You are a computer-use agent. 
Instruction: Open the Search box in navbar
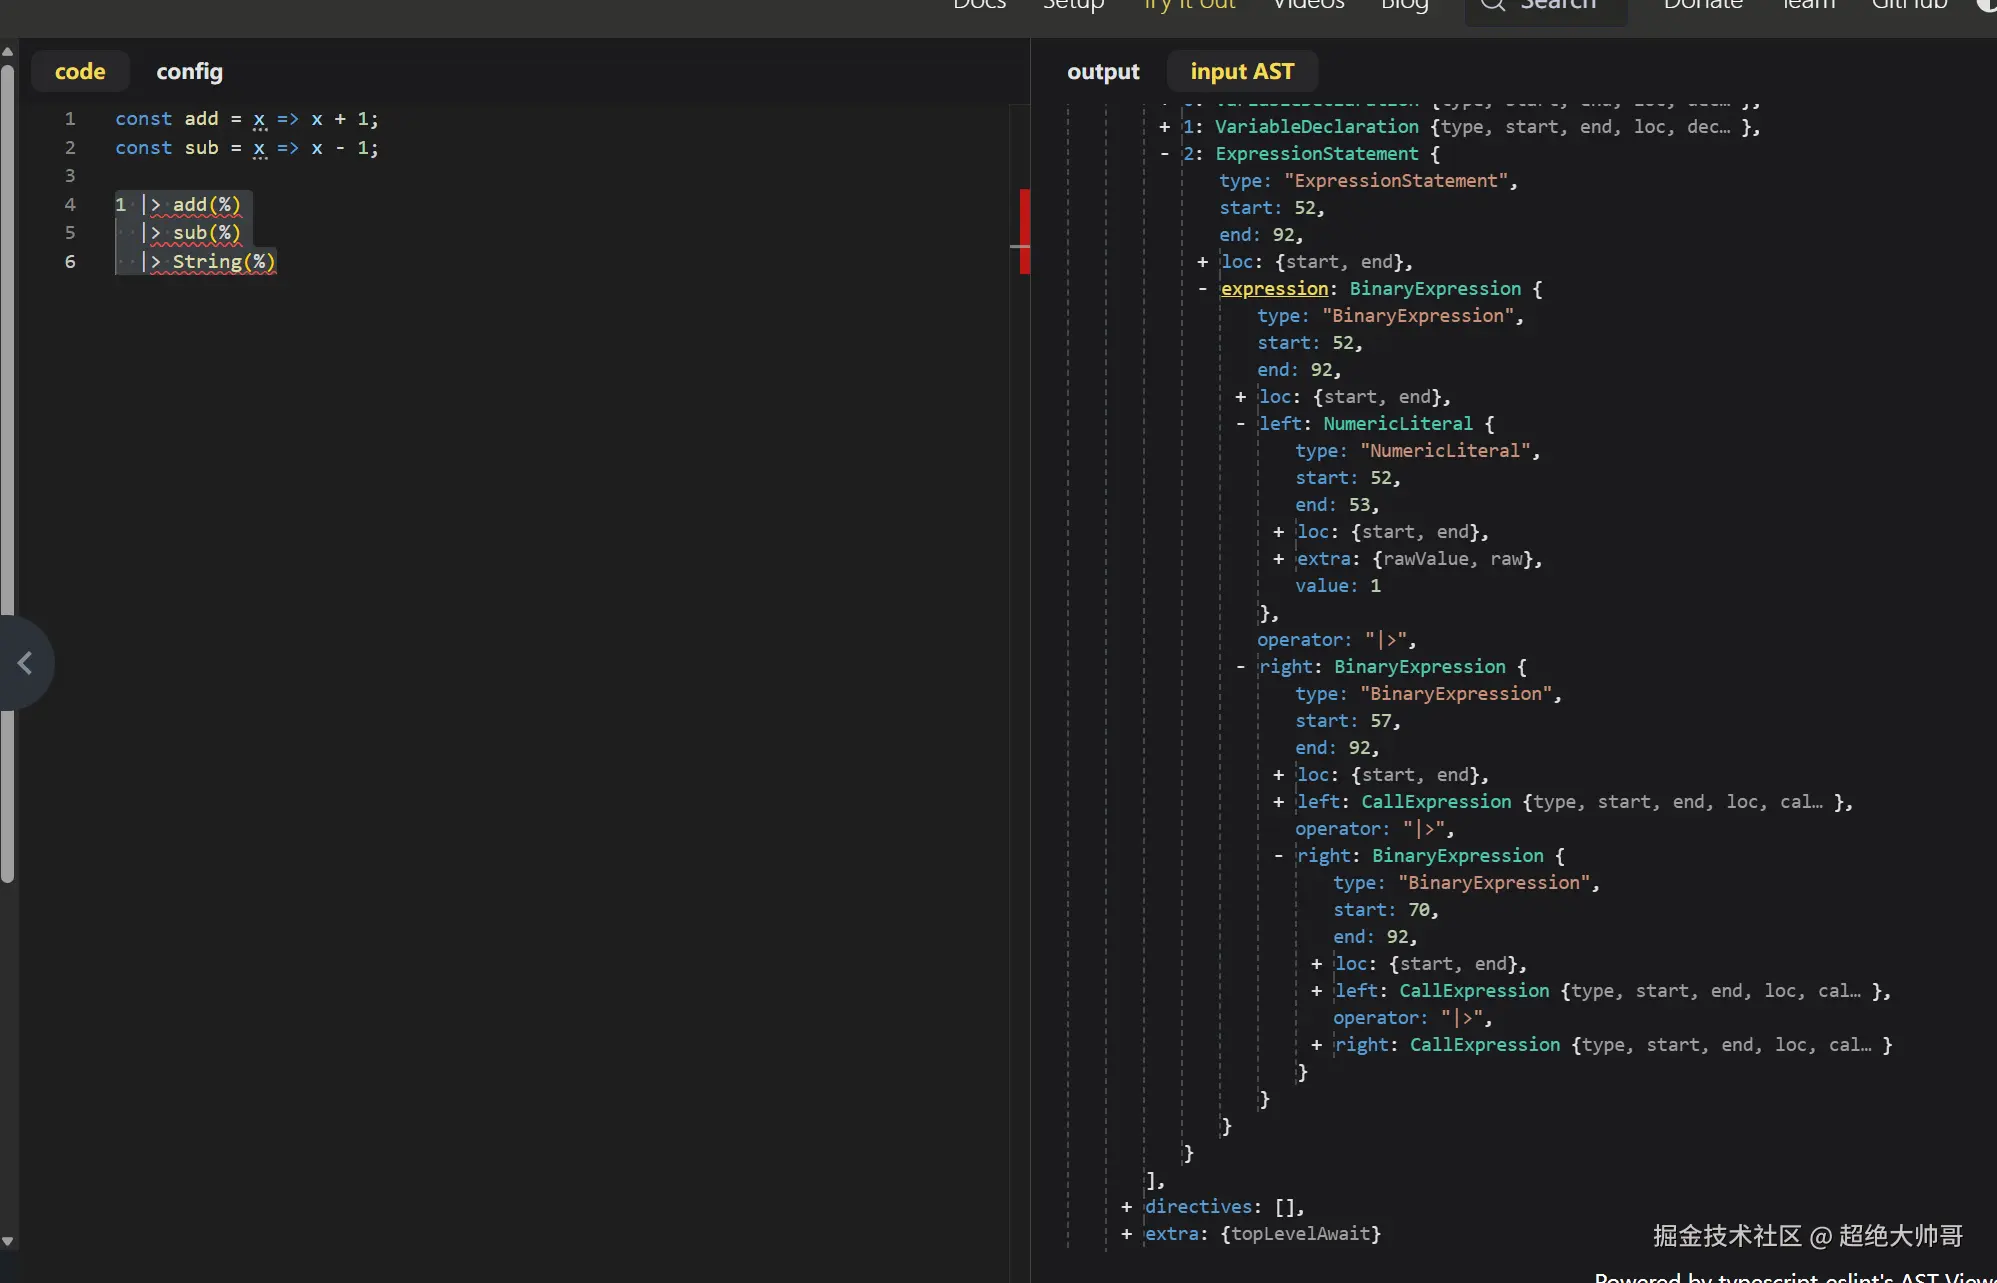1546,8
